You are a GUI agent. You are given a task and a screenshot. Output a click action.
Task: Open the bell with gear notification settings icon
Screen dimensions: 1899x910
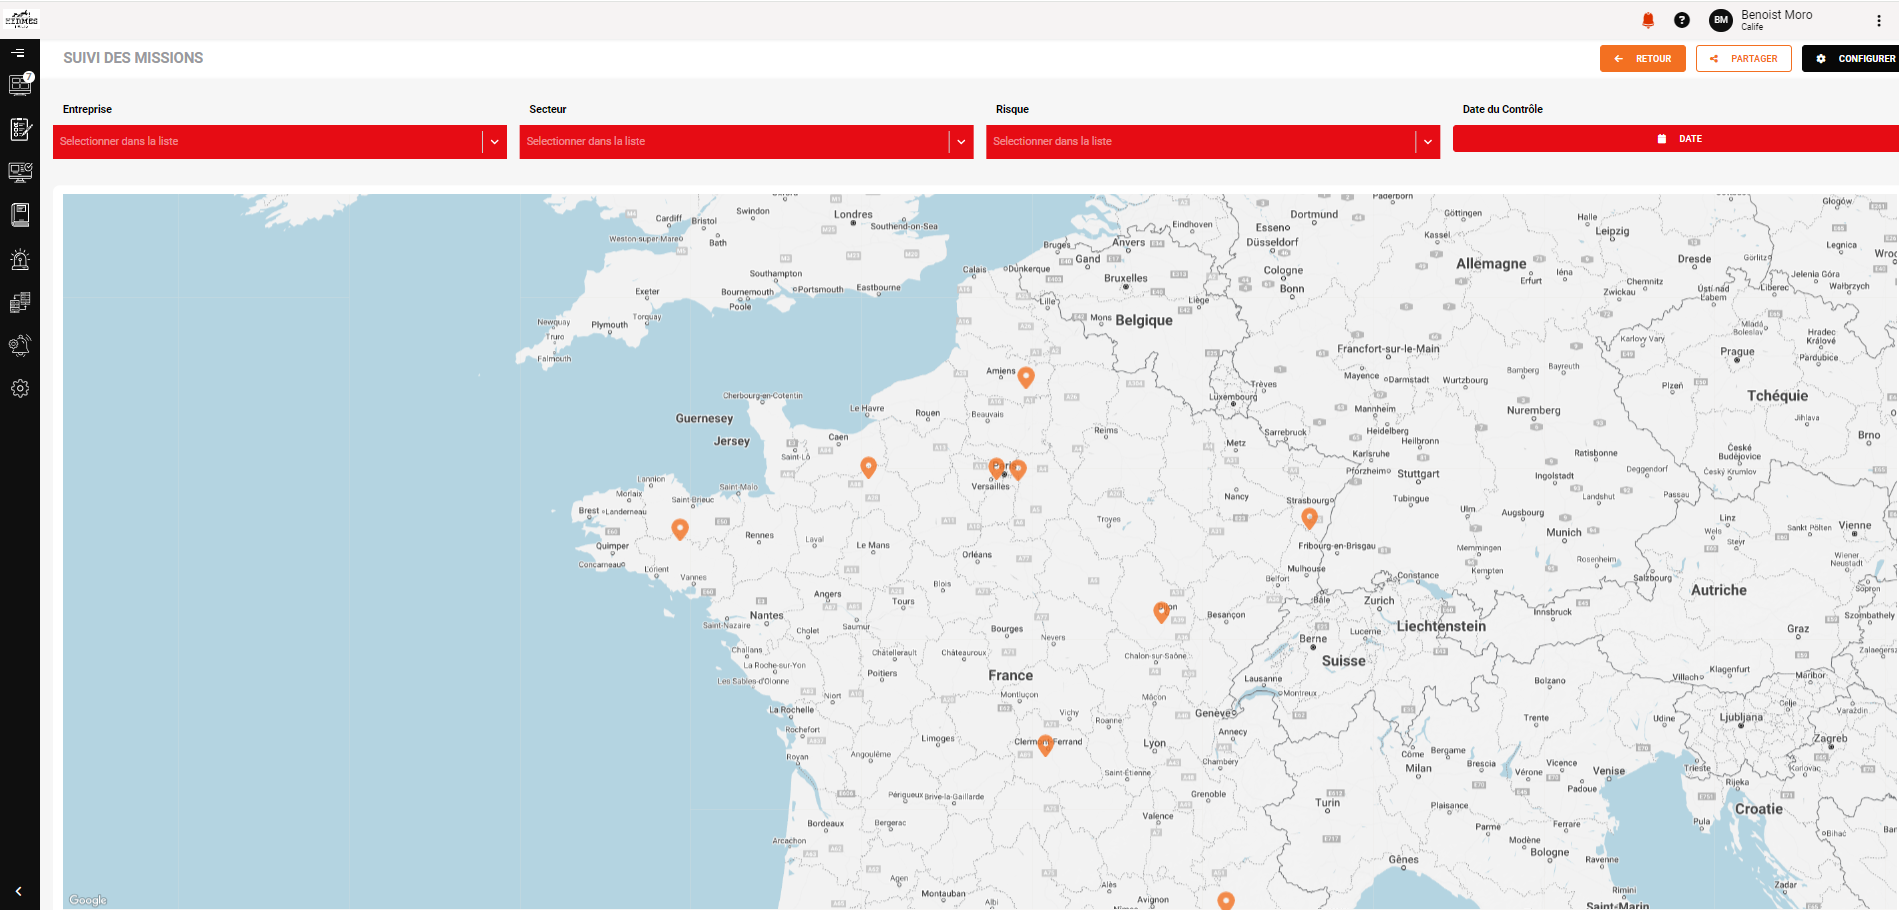[x=20, y=345]
